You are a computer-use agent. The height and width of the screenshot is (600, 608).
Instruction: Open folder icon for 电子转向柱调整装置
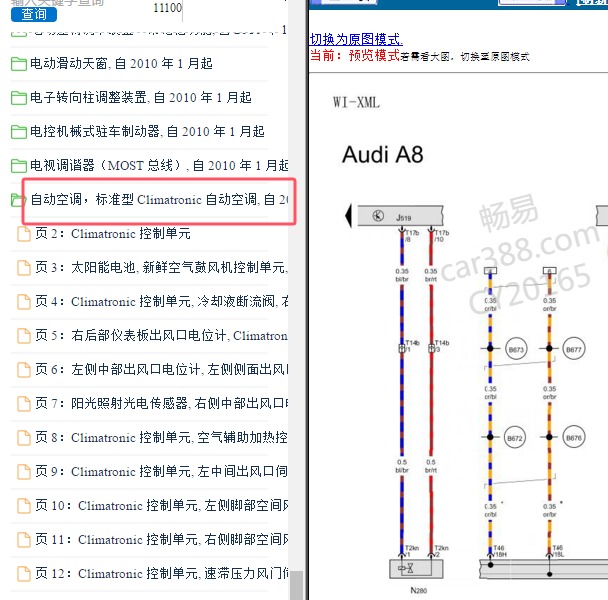(x=19, y=98)
